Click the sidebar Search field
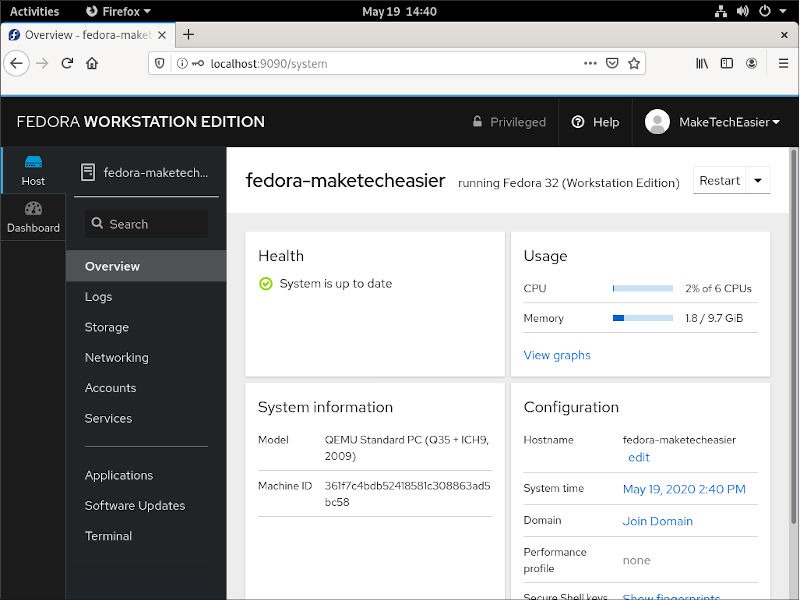800x600 pixels. click(x=146, y=224)
